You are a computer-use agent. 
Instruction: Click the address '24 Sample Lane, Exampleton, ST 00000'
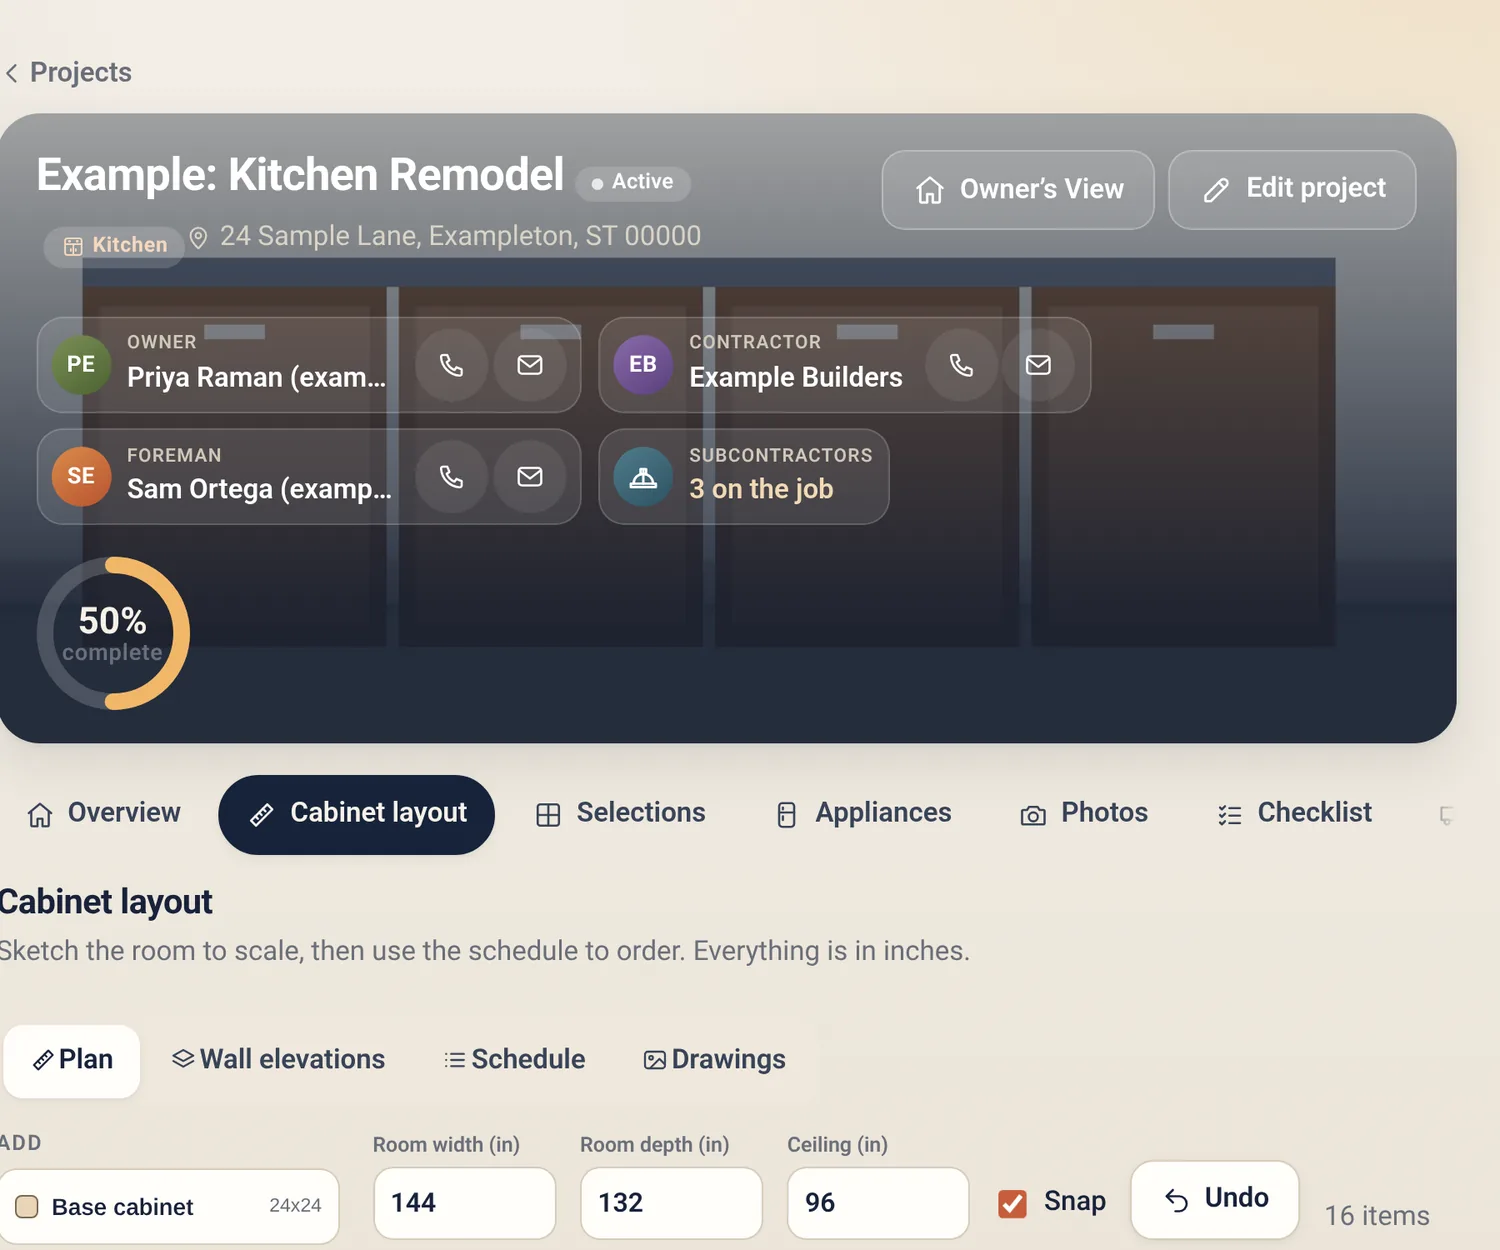click(x=460, y=237)
